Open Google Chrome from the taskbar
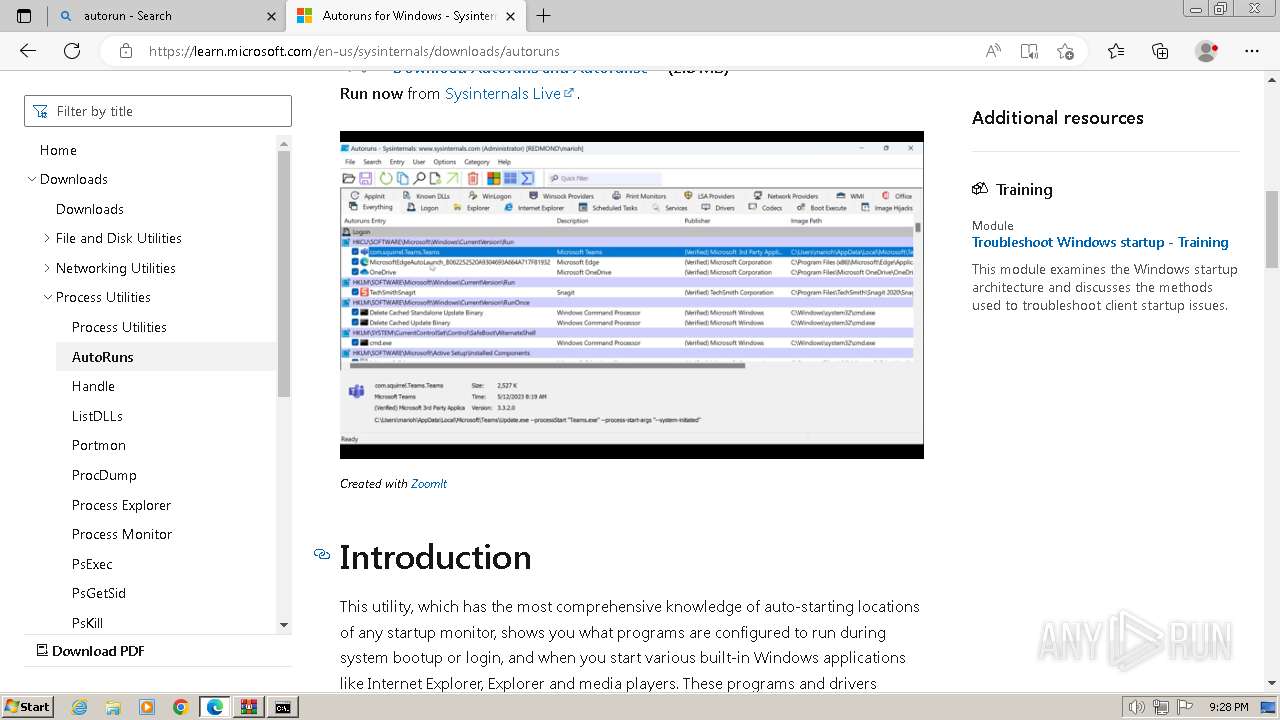 point(180,707)
